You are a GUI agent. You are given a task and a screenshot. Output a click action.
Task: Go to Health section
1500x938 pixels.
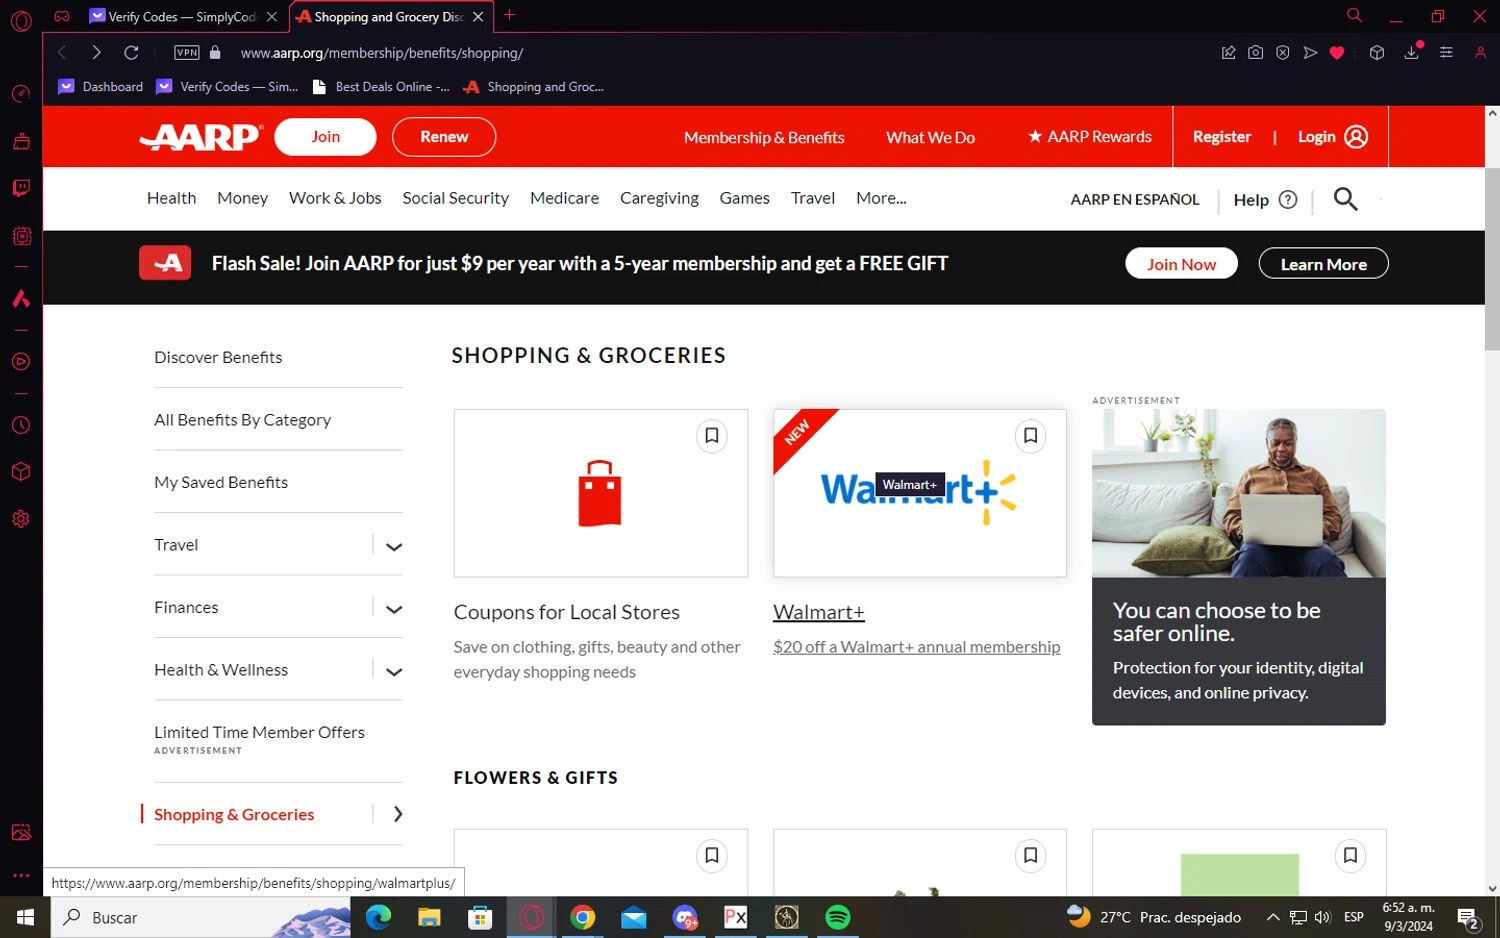[171, 198]
